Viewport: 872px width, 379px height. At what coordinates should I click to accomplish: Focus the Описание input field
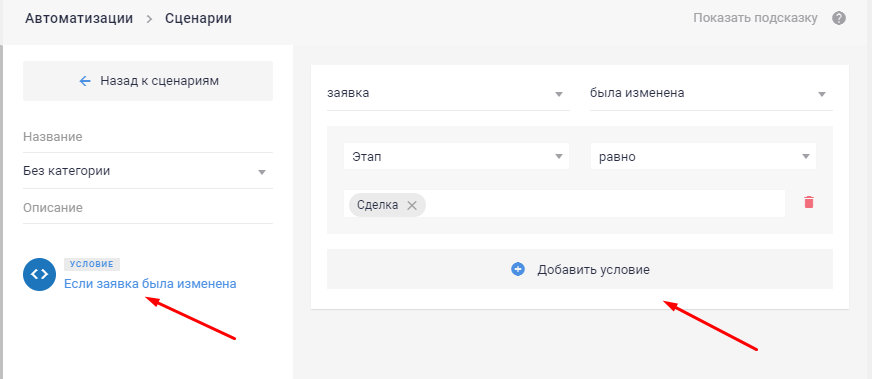click(x=148, y=208)
